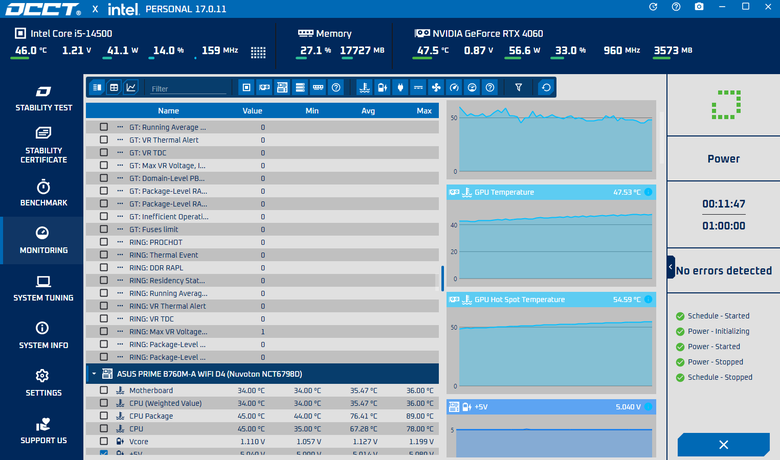Click the Support Us heart icon
The height and width of the screenshot is (460, 780).
(43, 424)
